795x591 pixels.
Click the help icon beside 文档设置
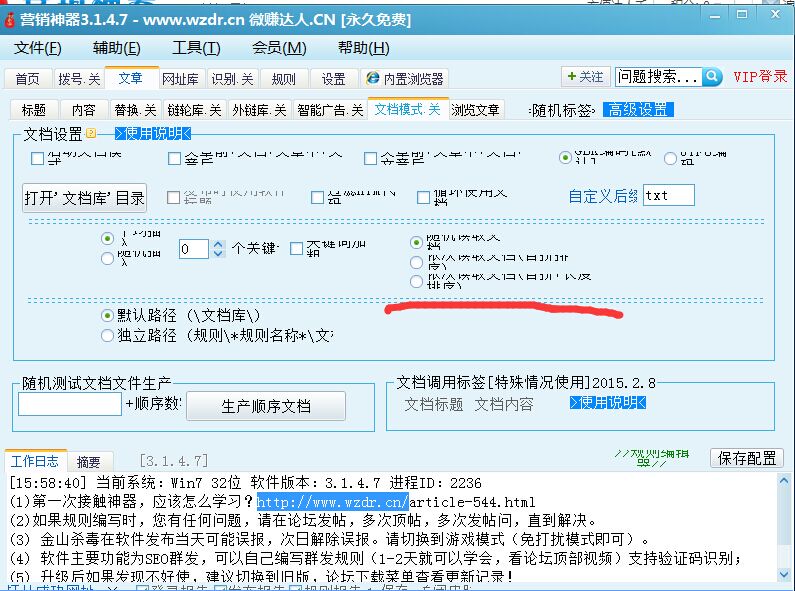click(91, 134)
